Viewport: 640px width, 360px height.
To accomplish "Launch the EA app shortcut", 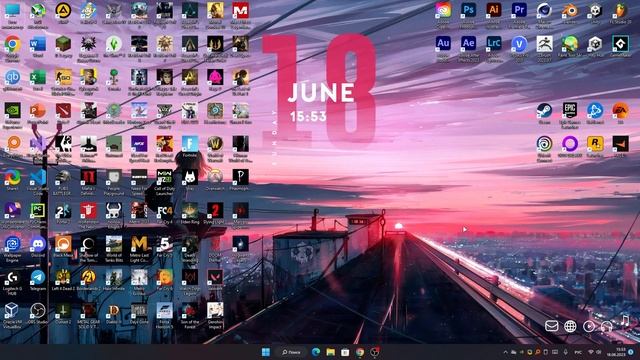I will coord(620,110).
